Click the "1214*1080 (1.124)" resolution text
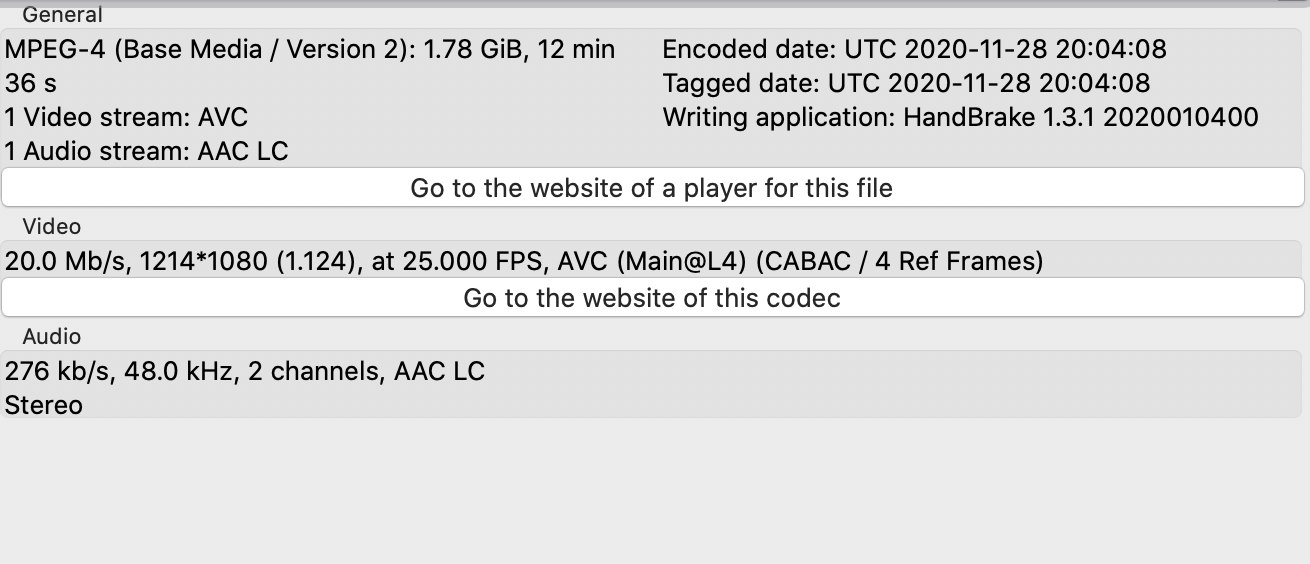 point(249,261)
